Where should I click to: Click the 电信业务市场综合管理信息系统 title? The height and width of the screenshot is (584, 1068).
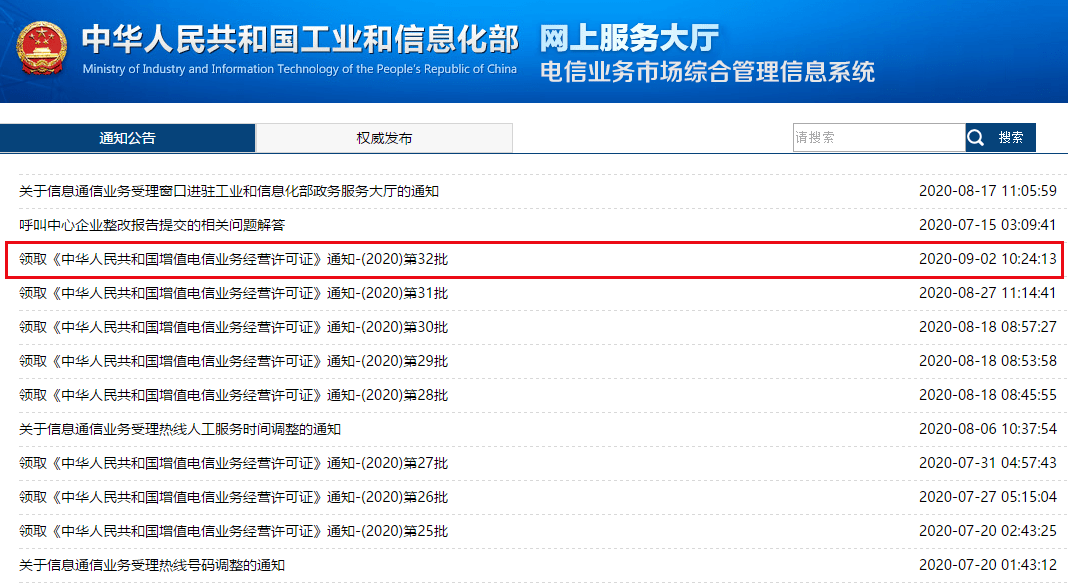click(708, 72)
